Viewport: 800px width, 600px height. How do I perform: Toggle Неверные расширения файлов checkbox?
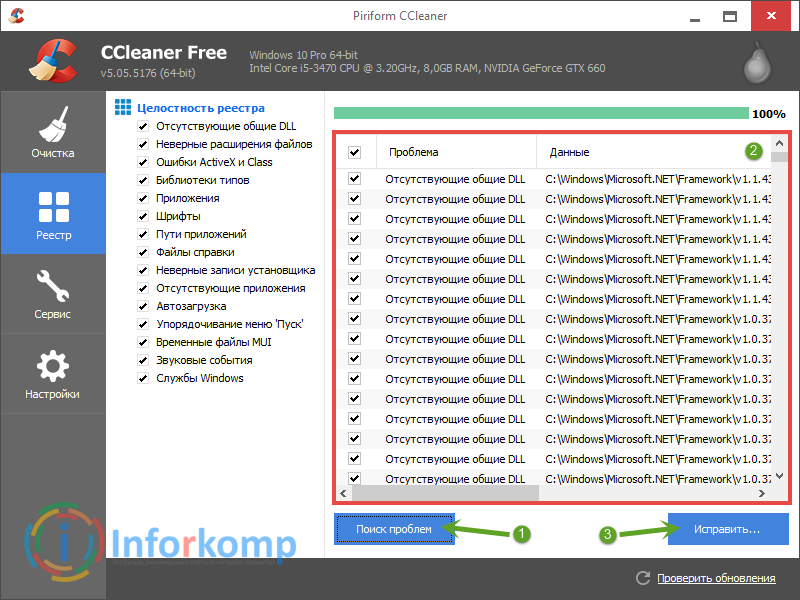click(143, 144)
